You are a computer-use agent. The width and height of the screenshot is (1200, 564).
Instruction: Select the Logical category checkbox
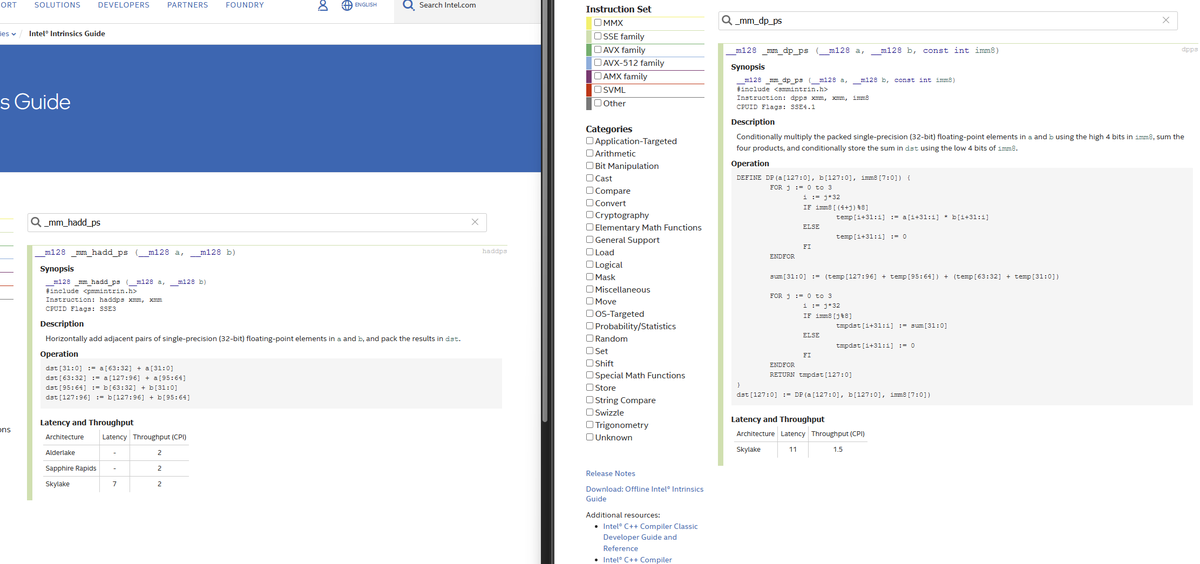tap(590, 265)
